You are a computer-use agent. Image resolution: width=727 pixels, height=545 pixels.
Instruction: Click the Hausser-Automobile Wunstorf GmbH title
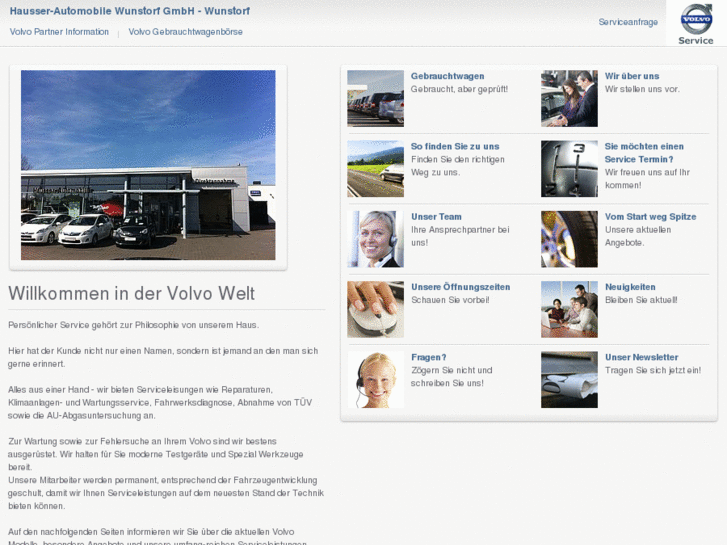[130, 11]
